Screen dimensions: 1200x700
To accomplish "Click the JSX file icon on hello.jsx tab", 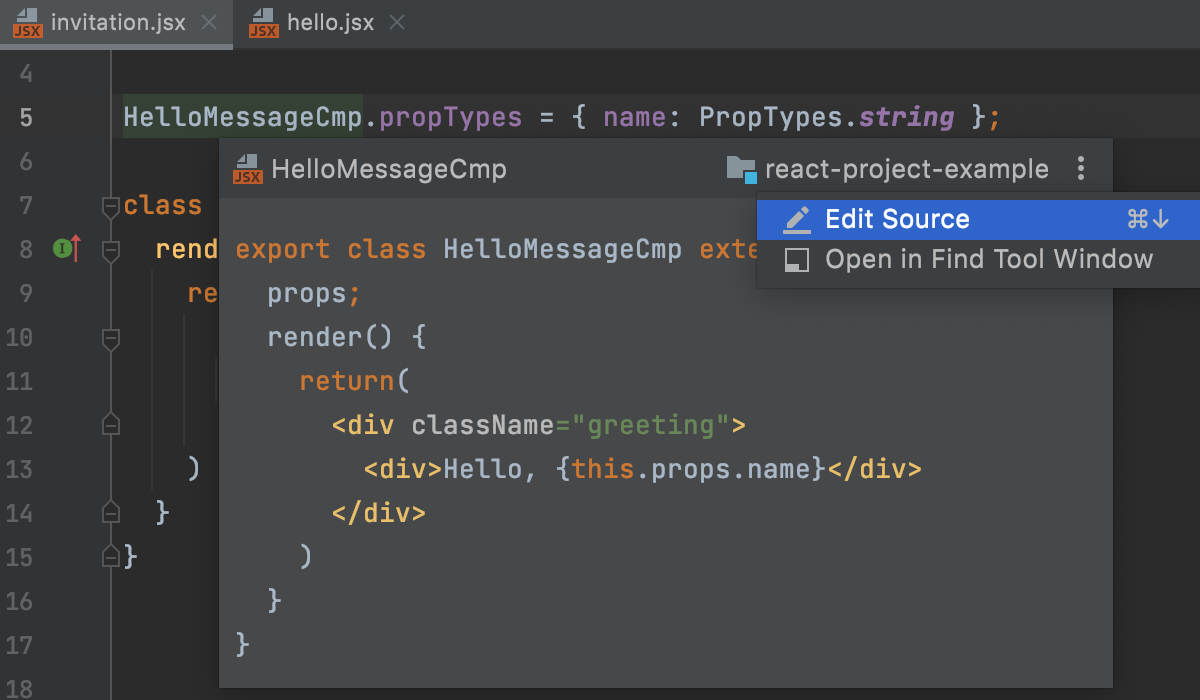I will point(263,22).
